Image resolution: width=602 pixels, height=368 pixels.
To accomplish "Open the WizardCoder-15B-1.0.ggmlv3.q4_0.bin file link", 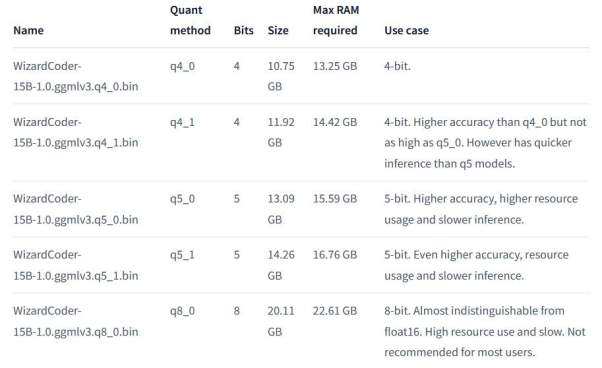I will [76, 76].
